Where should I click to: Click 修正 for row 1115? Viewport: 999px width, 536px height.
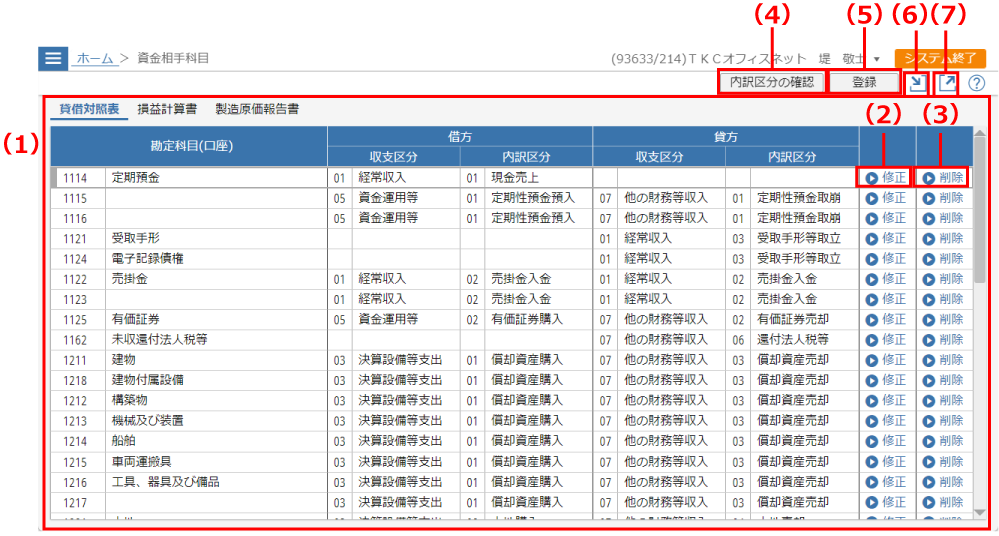(886, 198)
